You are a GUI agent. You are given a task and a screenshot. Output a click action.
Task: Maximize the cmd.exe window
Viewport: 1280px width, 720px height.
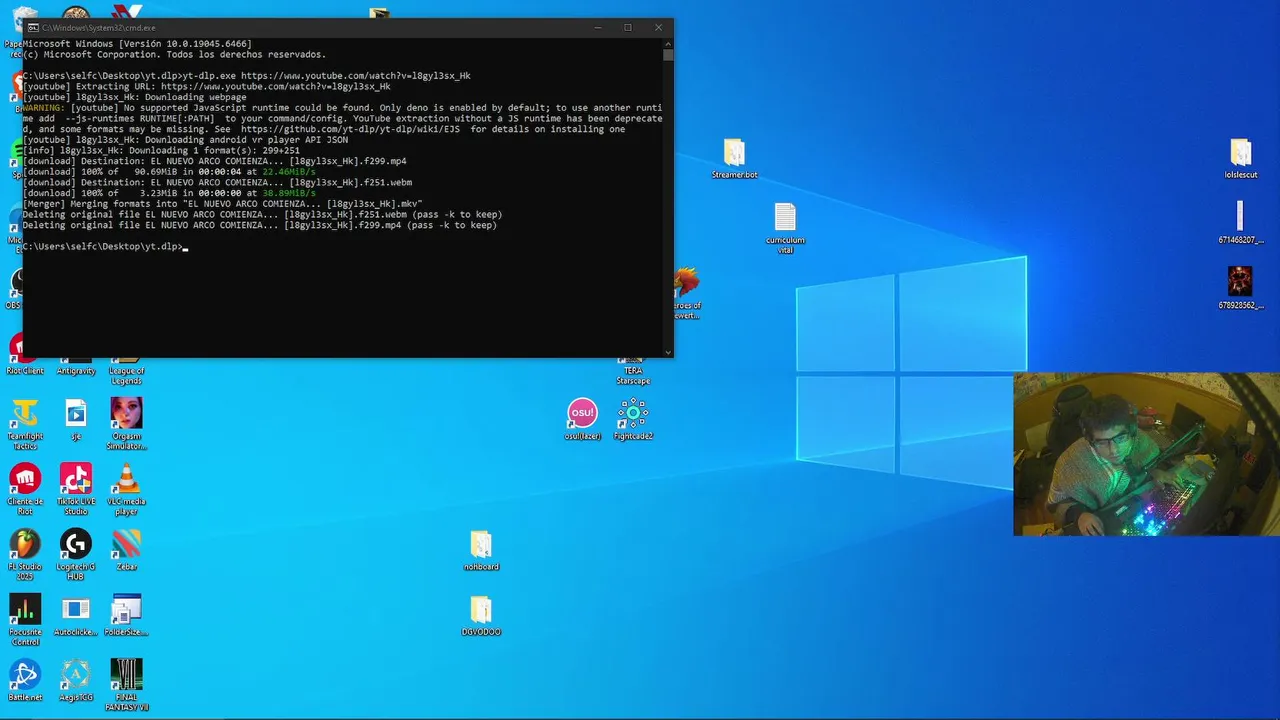(628, 28)
